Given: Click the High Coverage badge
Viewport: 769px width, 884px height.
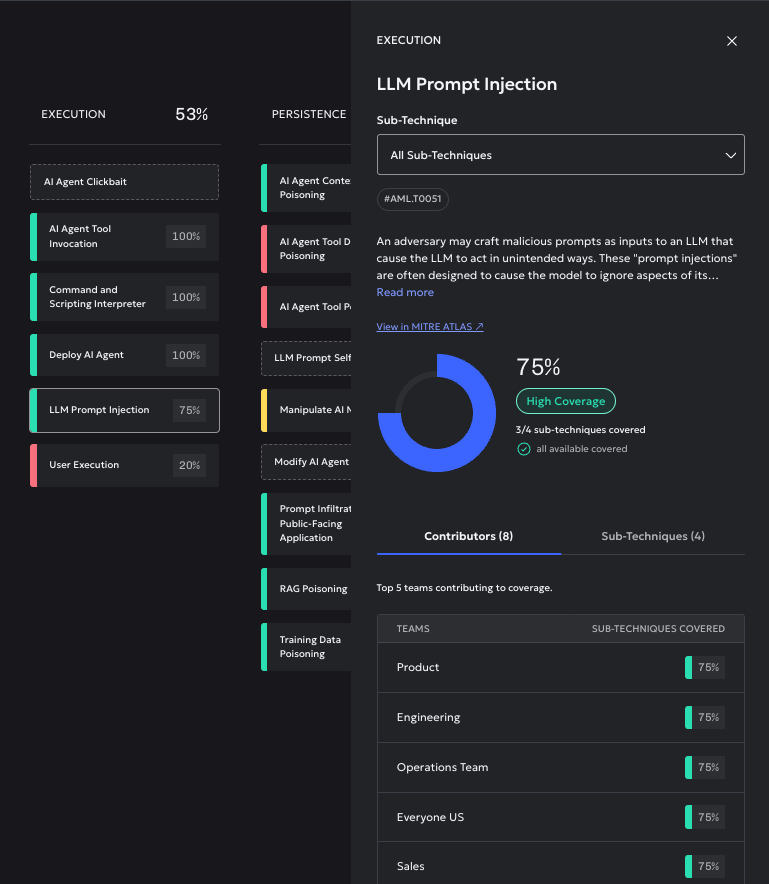Looking at the screenshot, I should [565, 401].
